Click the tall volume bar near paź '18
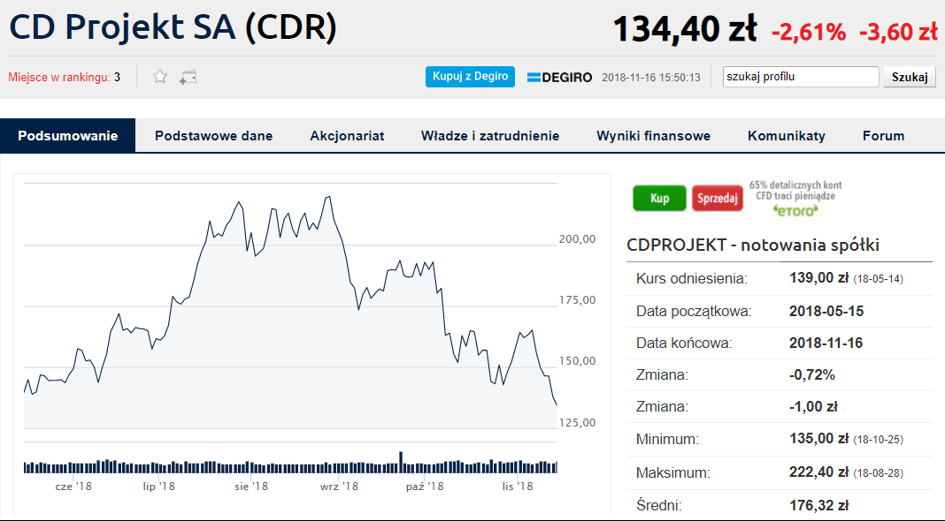Screen dimensions: 945x521 click(x=401, y=460)
